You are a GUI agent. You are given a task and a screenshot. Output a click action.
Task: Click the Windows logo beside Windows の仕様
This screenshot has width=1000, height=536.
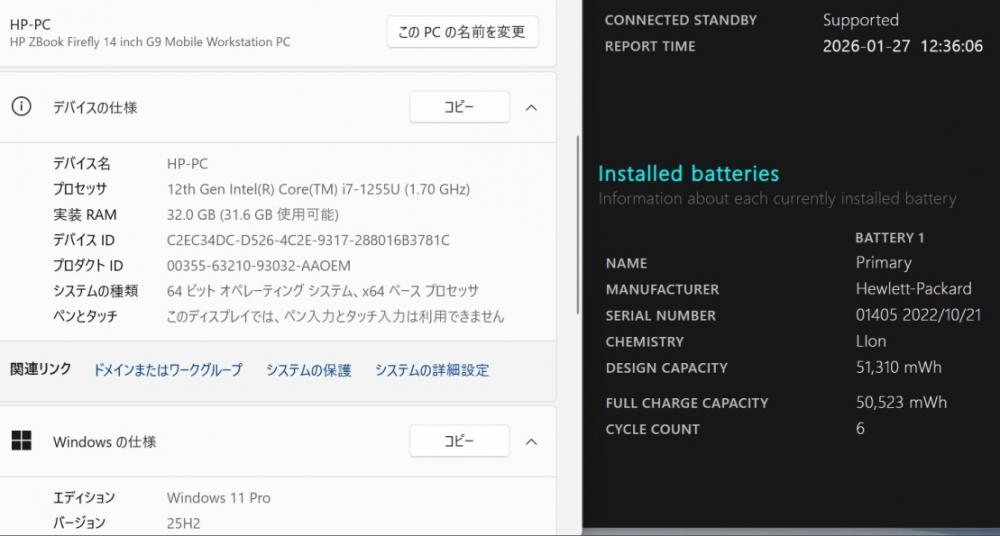(x=21, y=441)
